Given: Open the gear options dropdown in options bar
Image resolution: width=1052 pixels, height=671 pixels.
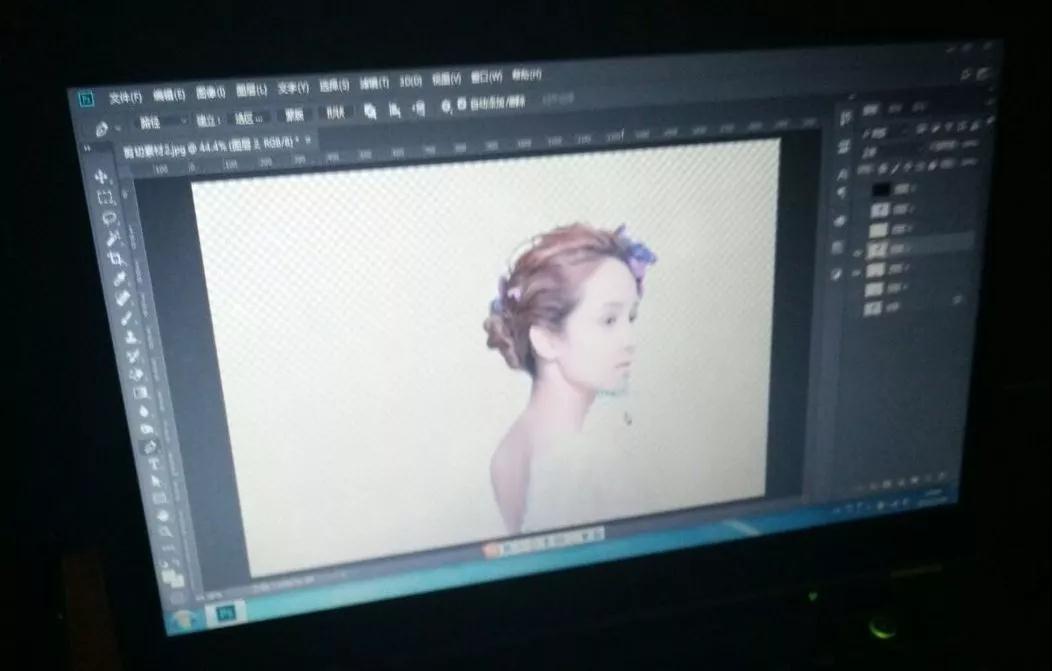Looking at the screenshot, I should click(445, 106).
